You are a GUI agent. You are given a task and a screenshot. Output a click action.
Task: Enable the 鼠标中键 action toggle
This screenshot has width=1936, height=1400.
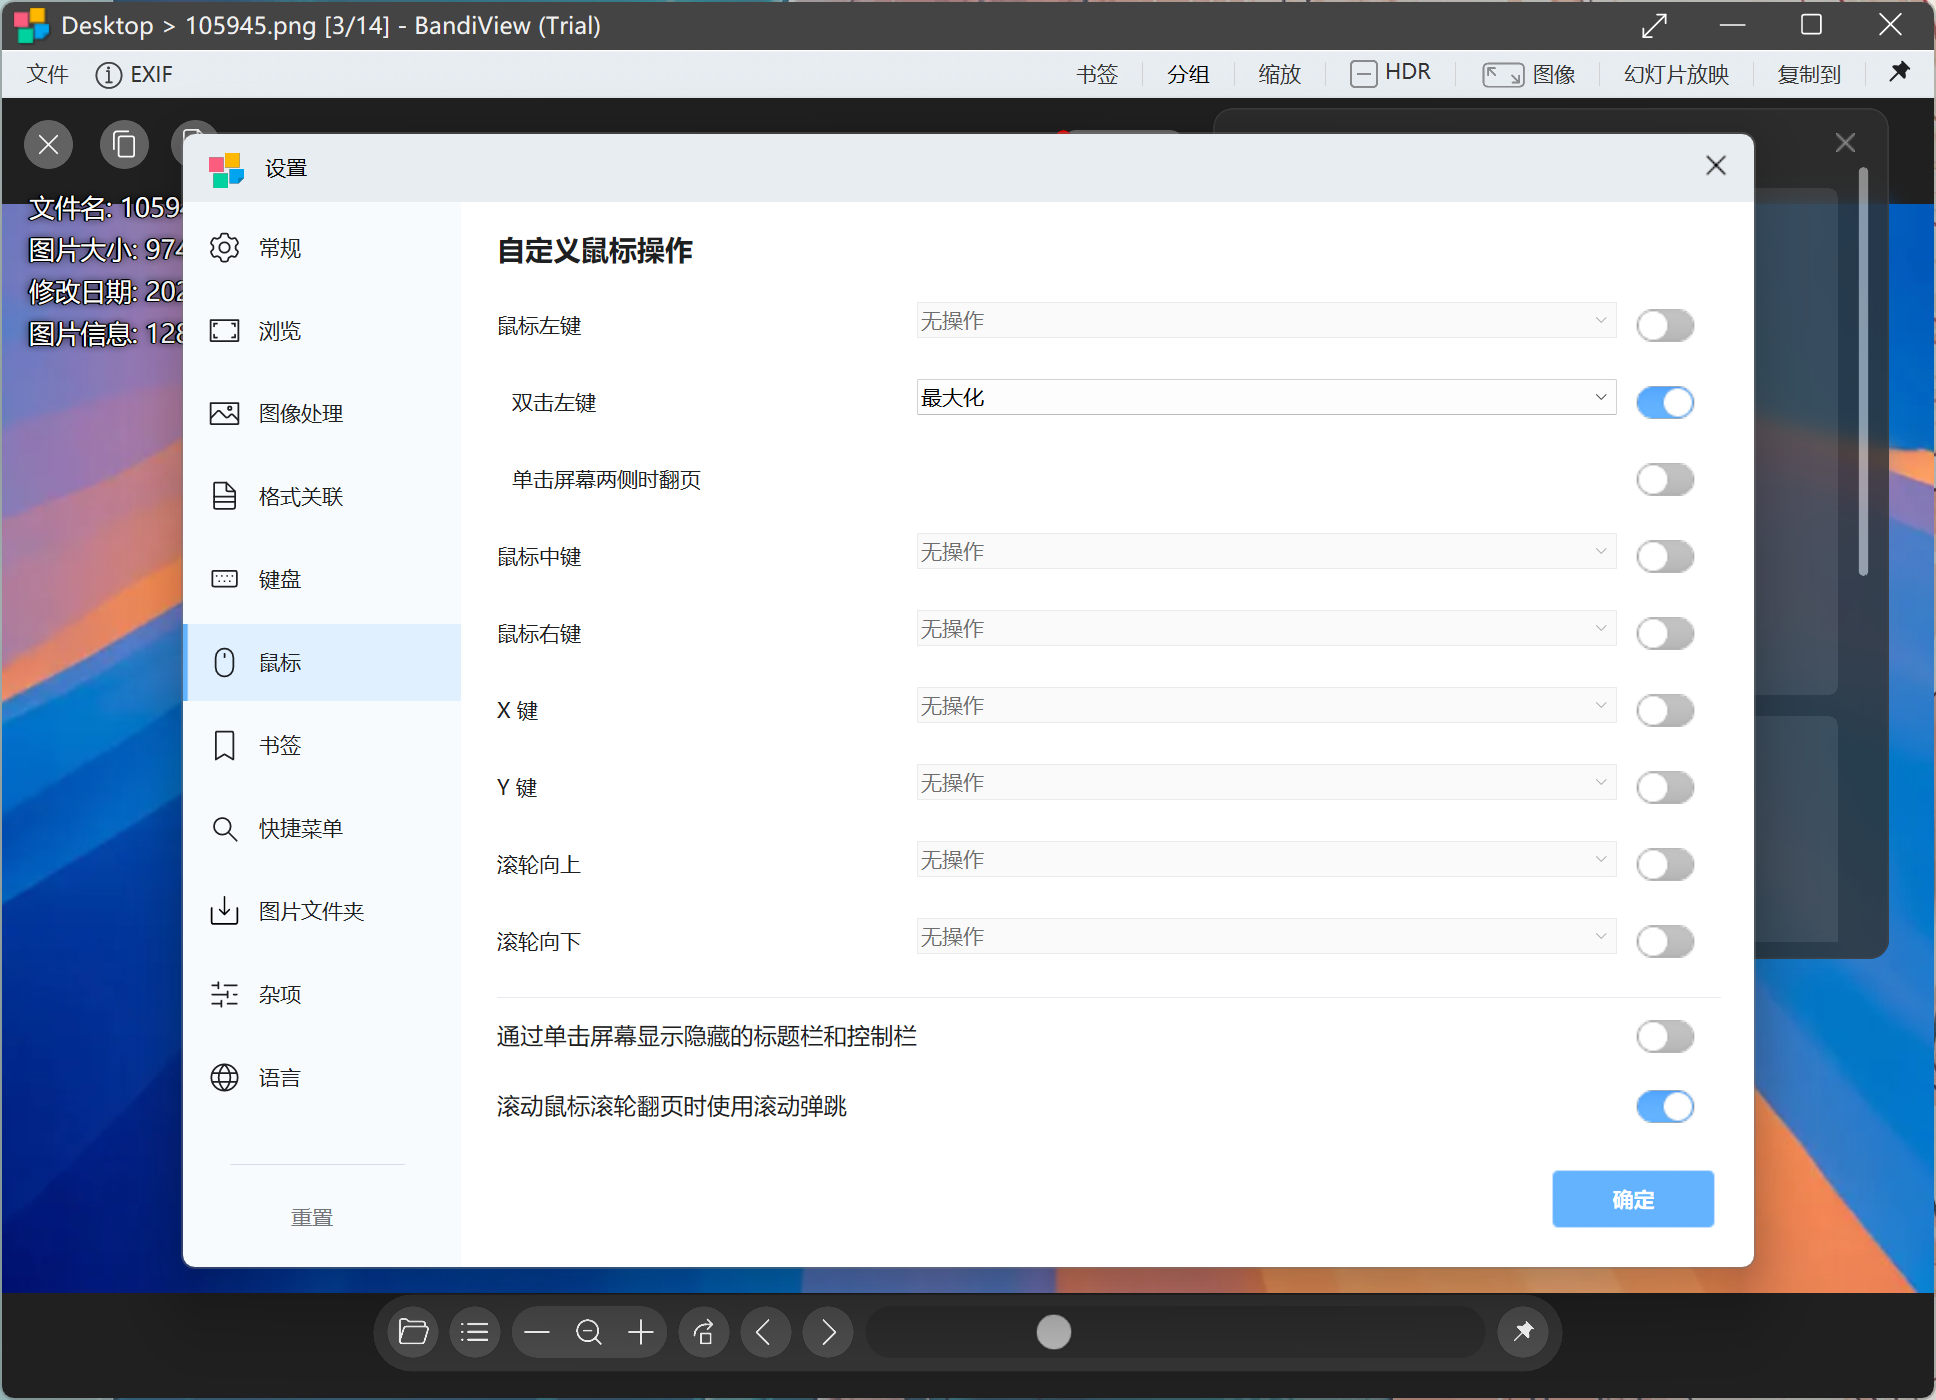tap(1665, 557)
